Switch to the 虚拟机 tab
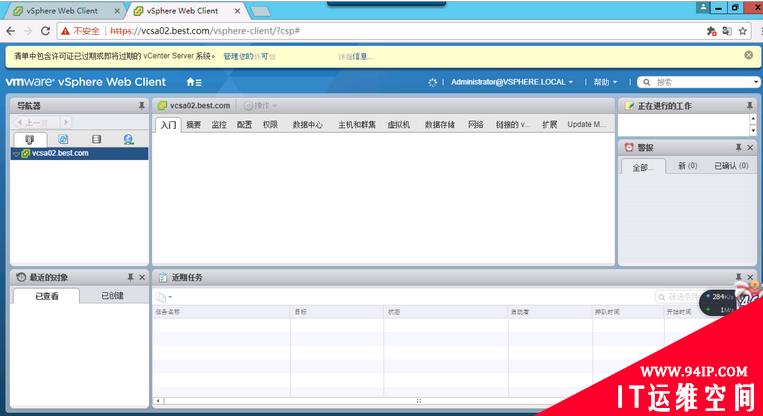This screenshot has height=416, width=763. (x=399, y=125)
